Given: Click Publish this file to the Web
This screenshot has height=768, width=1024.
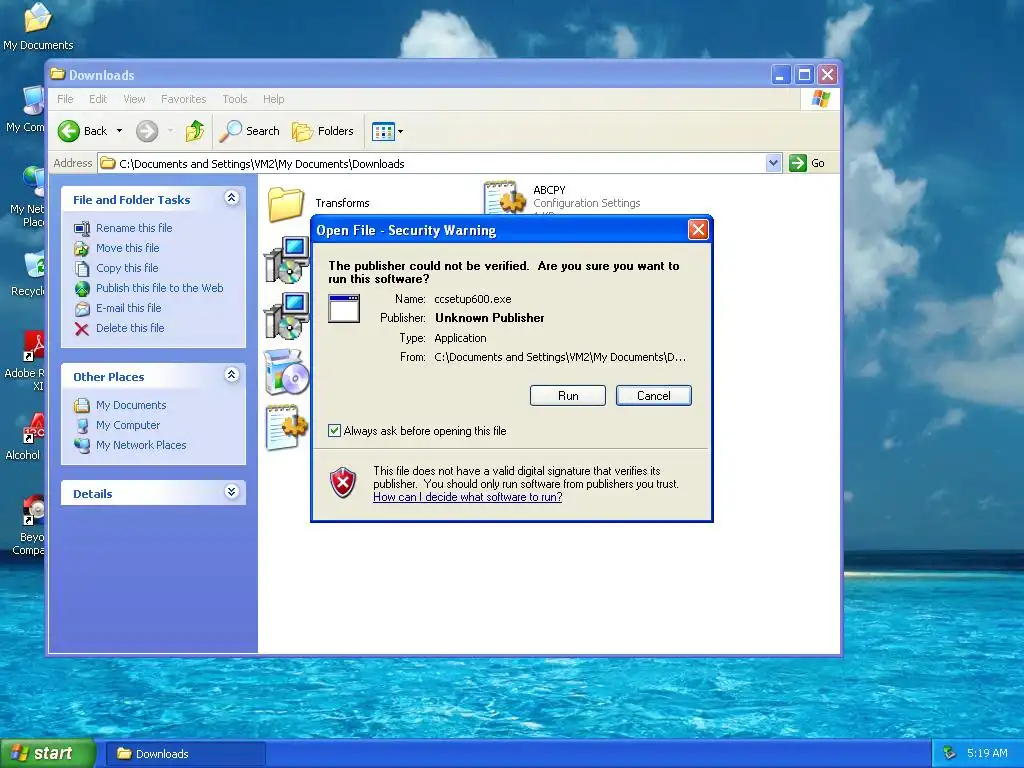Looking at the screenshot, I should point(159,288).
